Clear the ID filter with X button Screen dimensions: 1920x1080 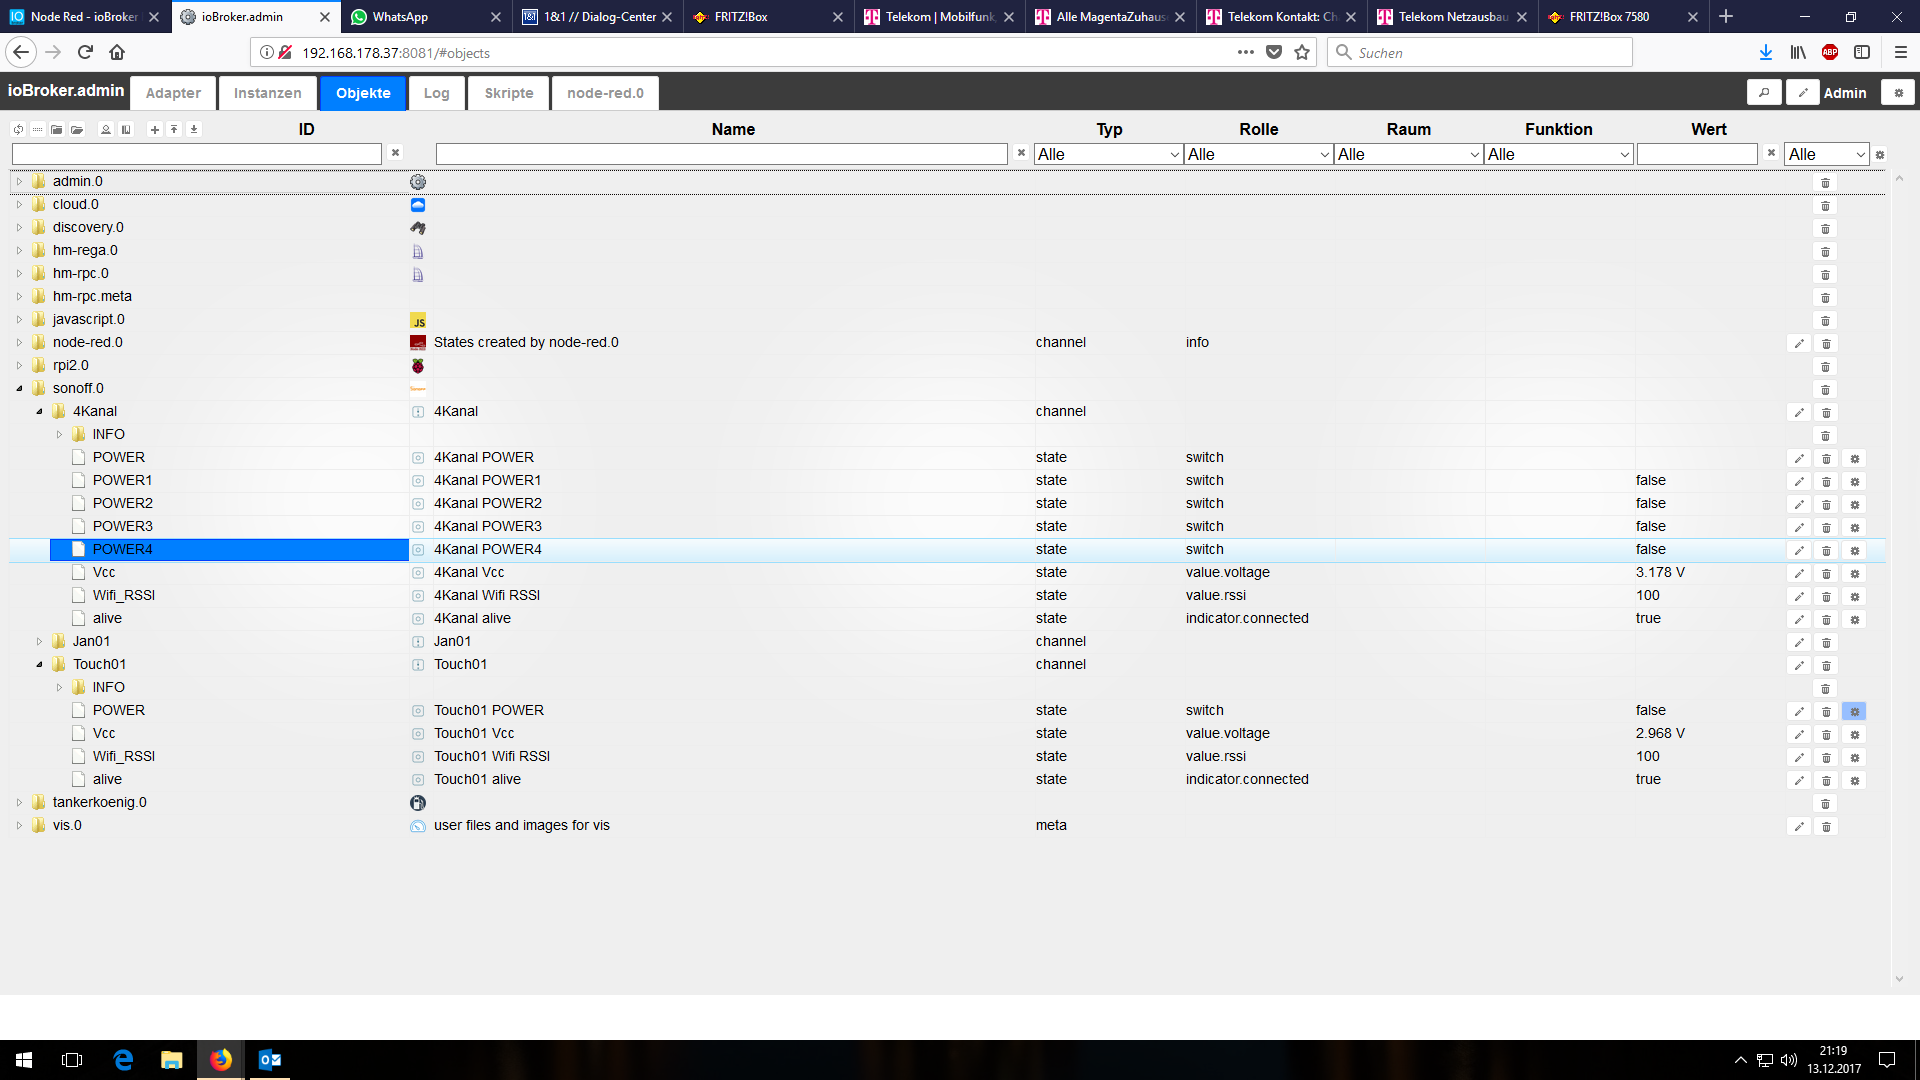pos(395,153)
